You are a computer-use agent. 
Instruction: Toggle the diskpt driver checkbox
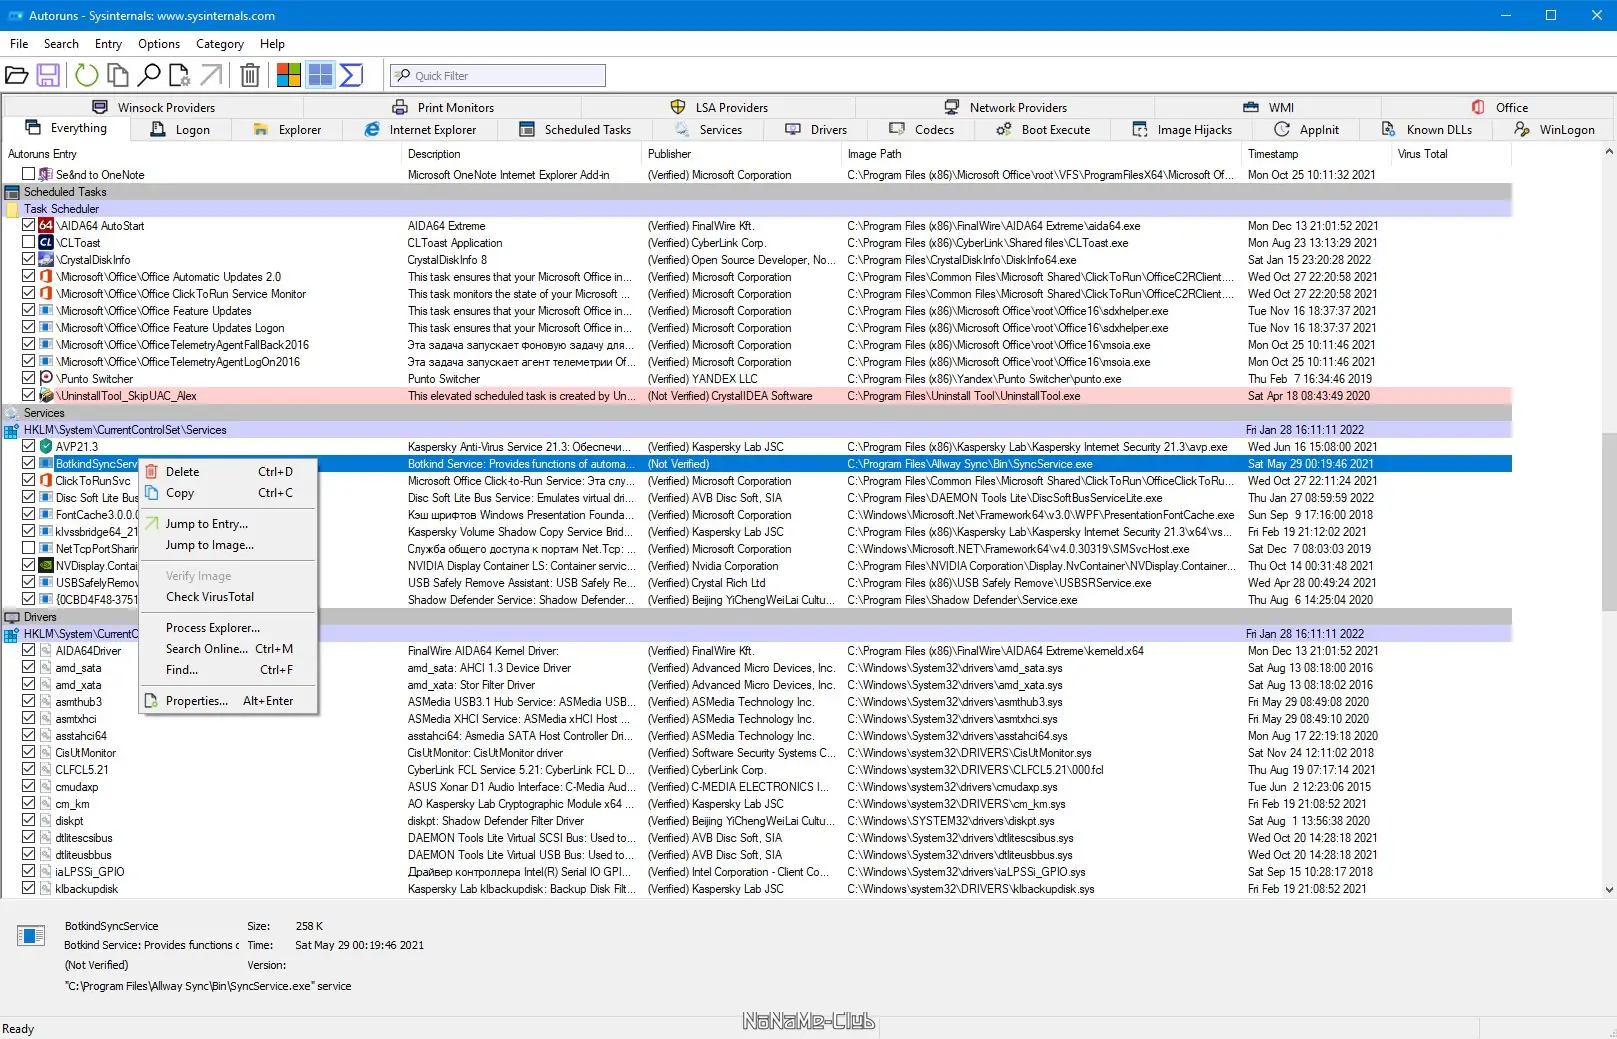tap(29, 820)
